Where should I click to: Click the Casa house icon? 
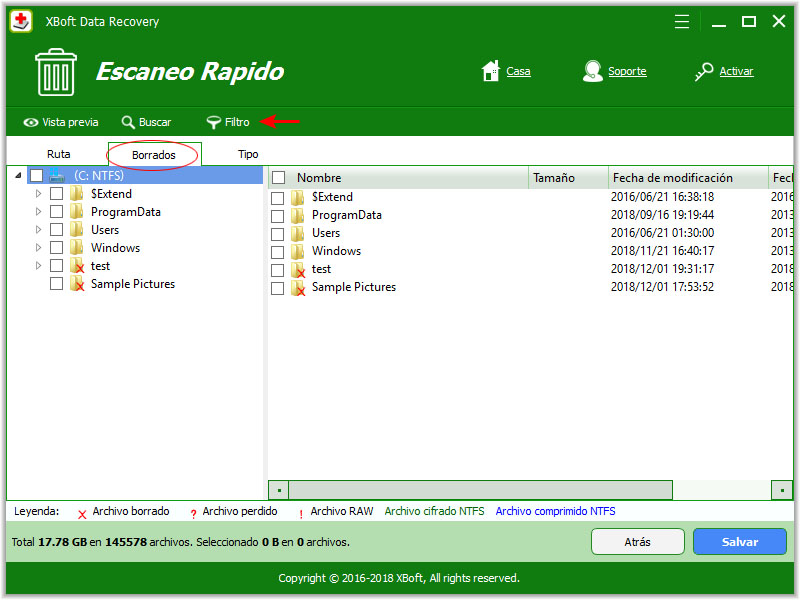coord(491,71)
